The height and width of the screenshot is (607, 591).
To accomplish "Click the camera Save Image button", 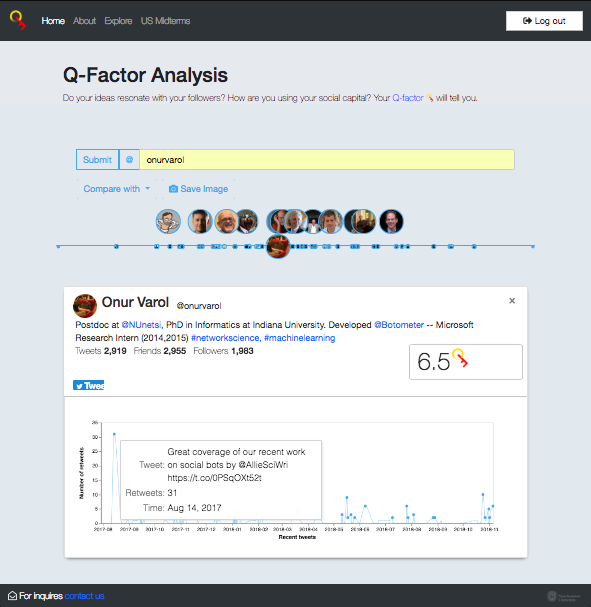I will tap(198, 189).
